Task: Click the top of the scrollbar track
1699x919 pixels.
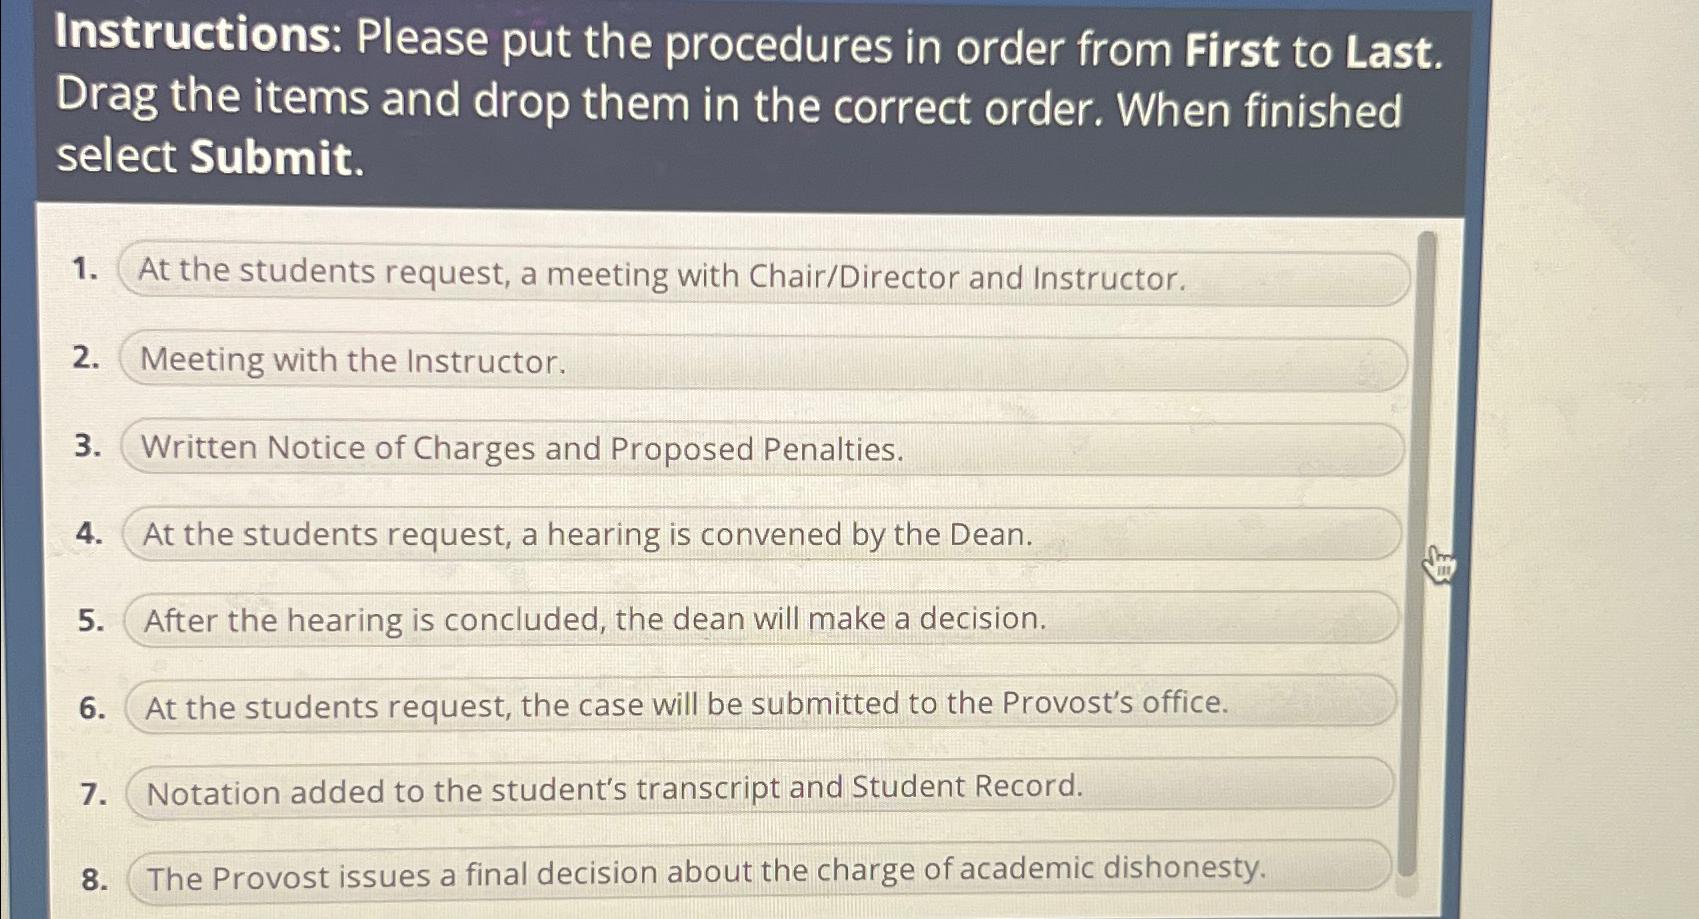Action: pyautogui.click(x=1429, y=245)
